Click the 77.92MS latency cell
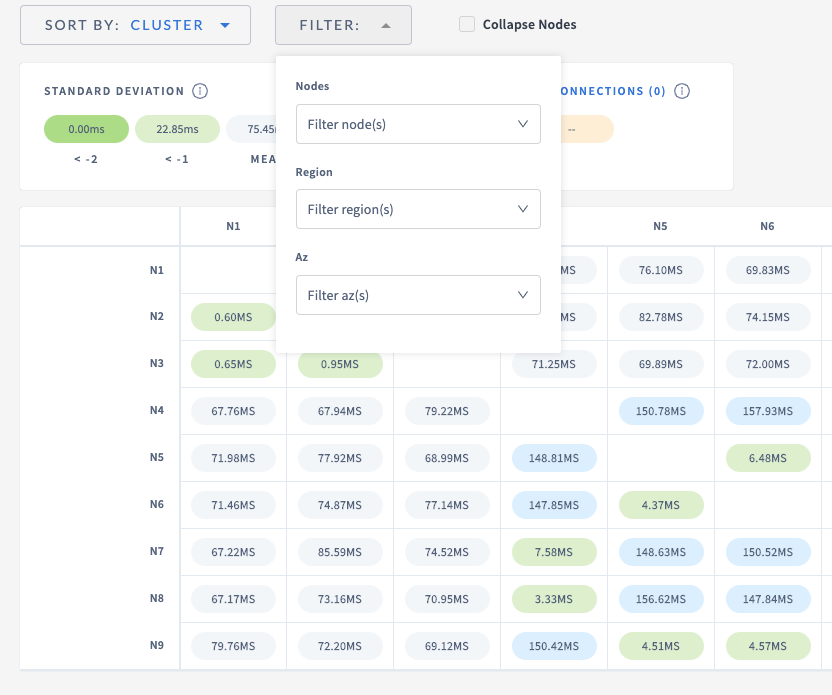 340,458
